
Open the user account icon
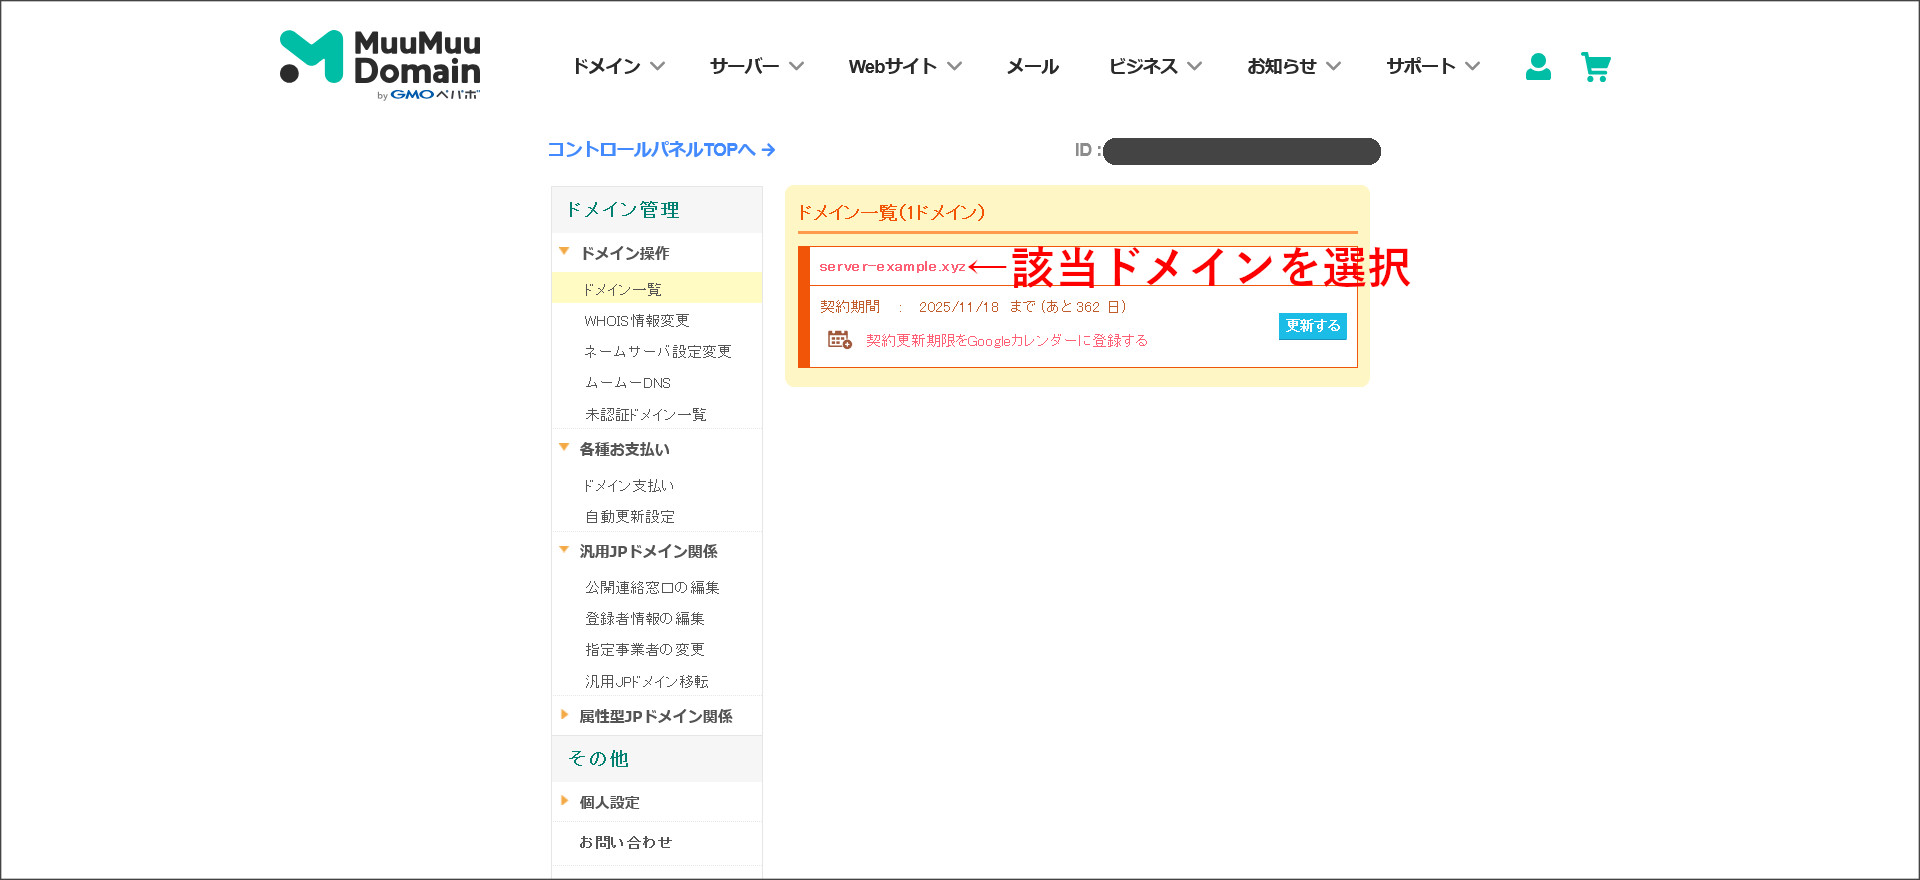(x=1538, y=67)
